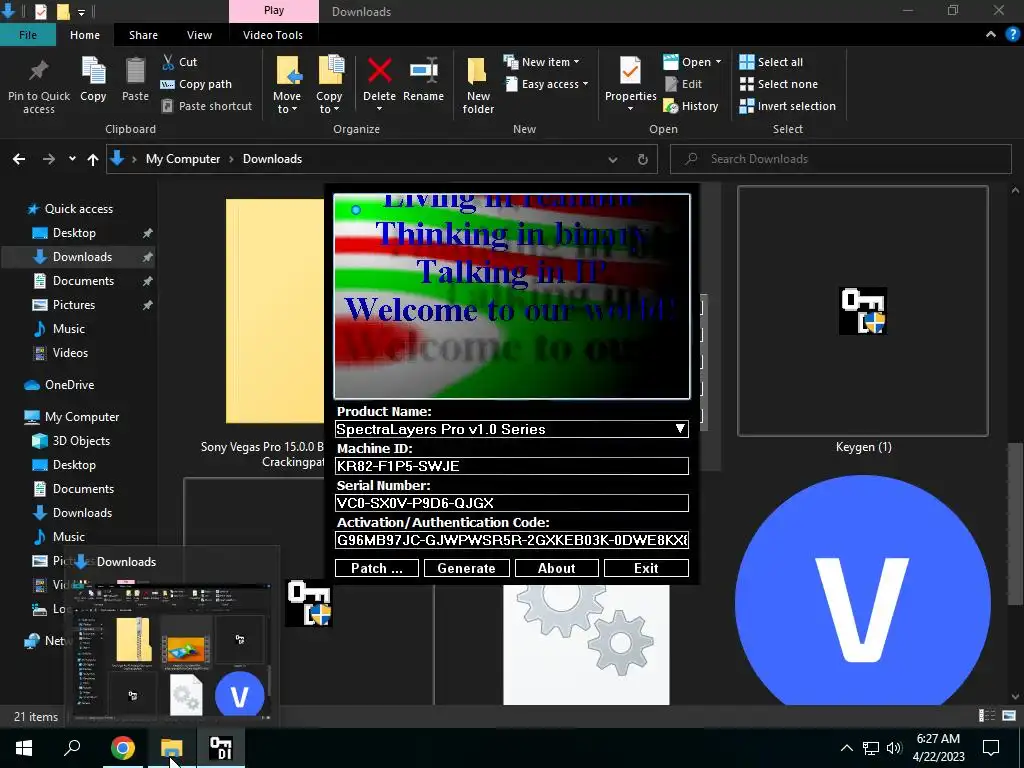Select Pictures under Quick access
The image size is (1024, 768).
tap(74, 305)
